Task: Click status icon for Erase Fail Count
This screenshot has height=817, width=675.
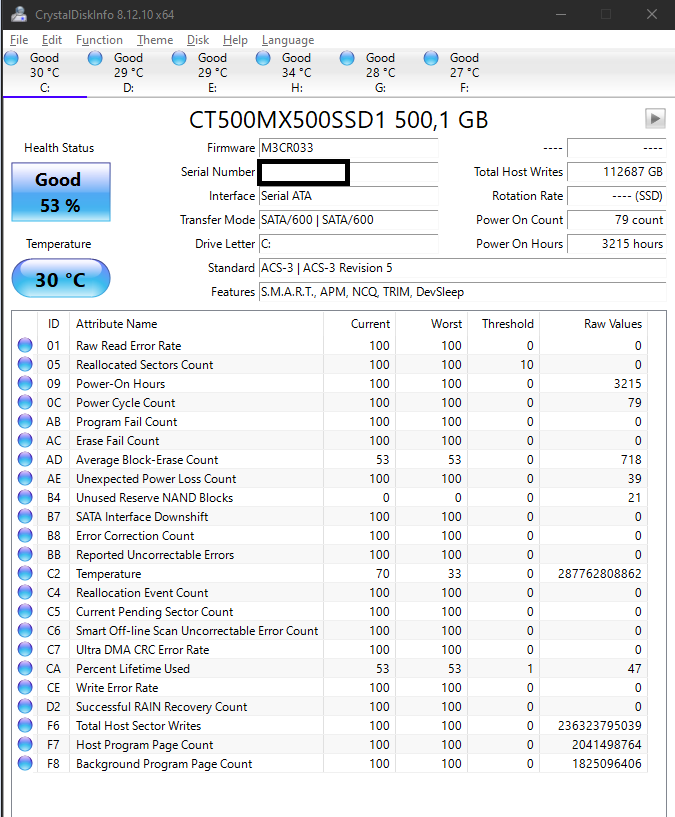Action: tap(25, 440)
